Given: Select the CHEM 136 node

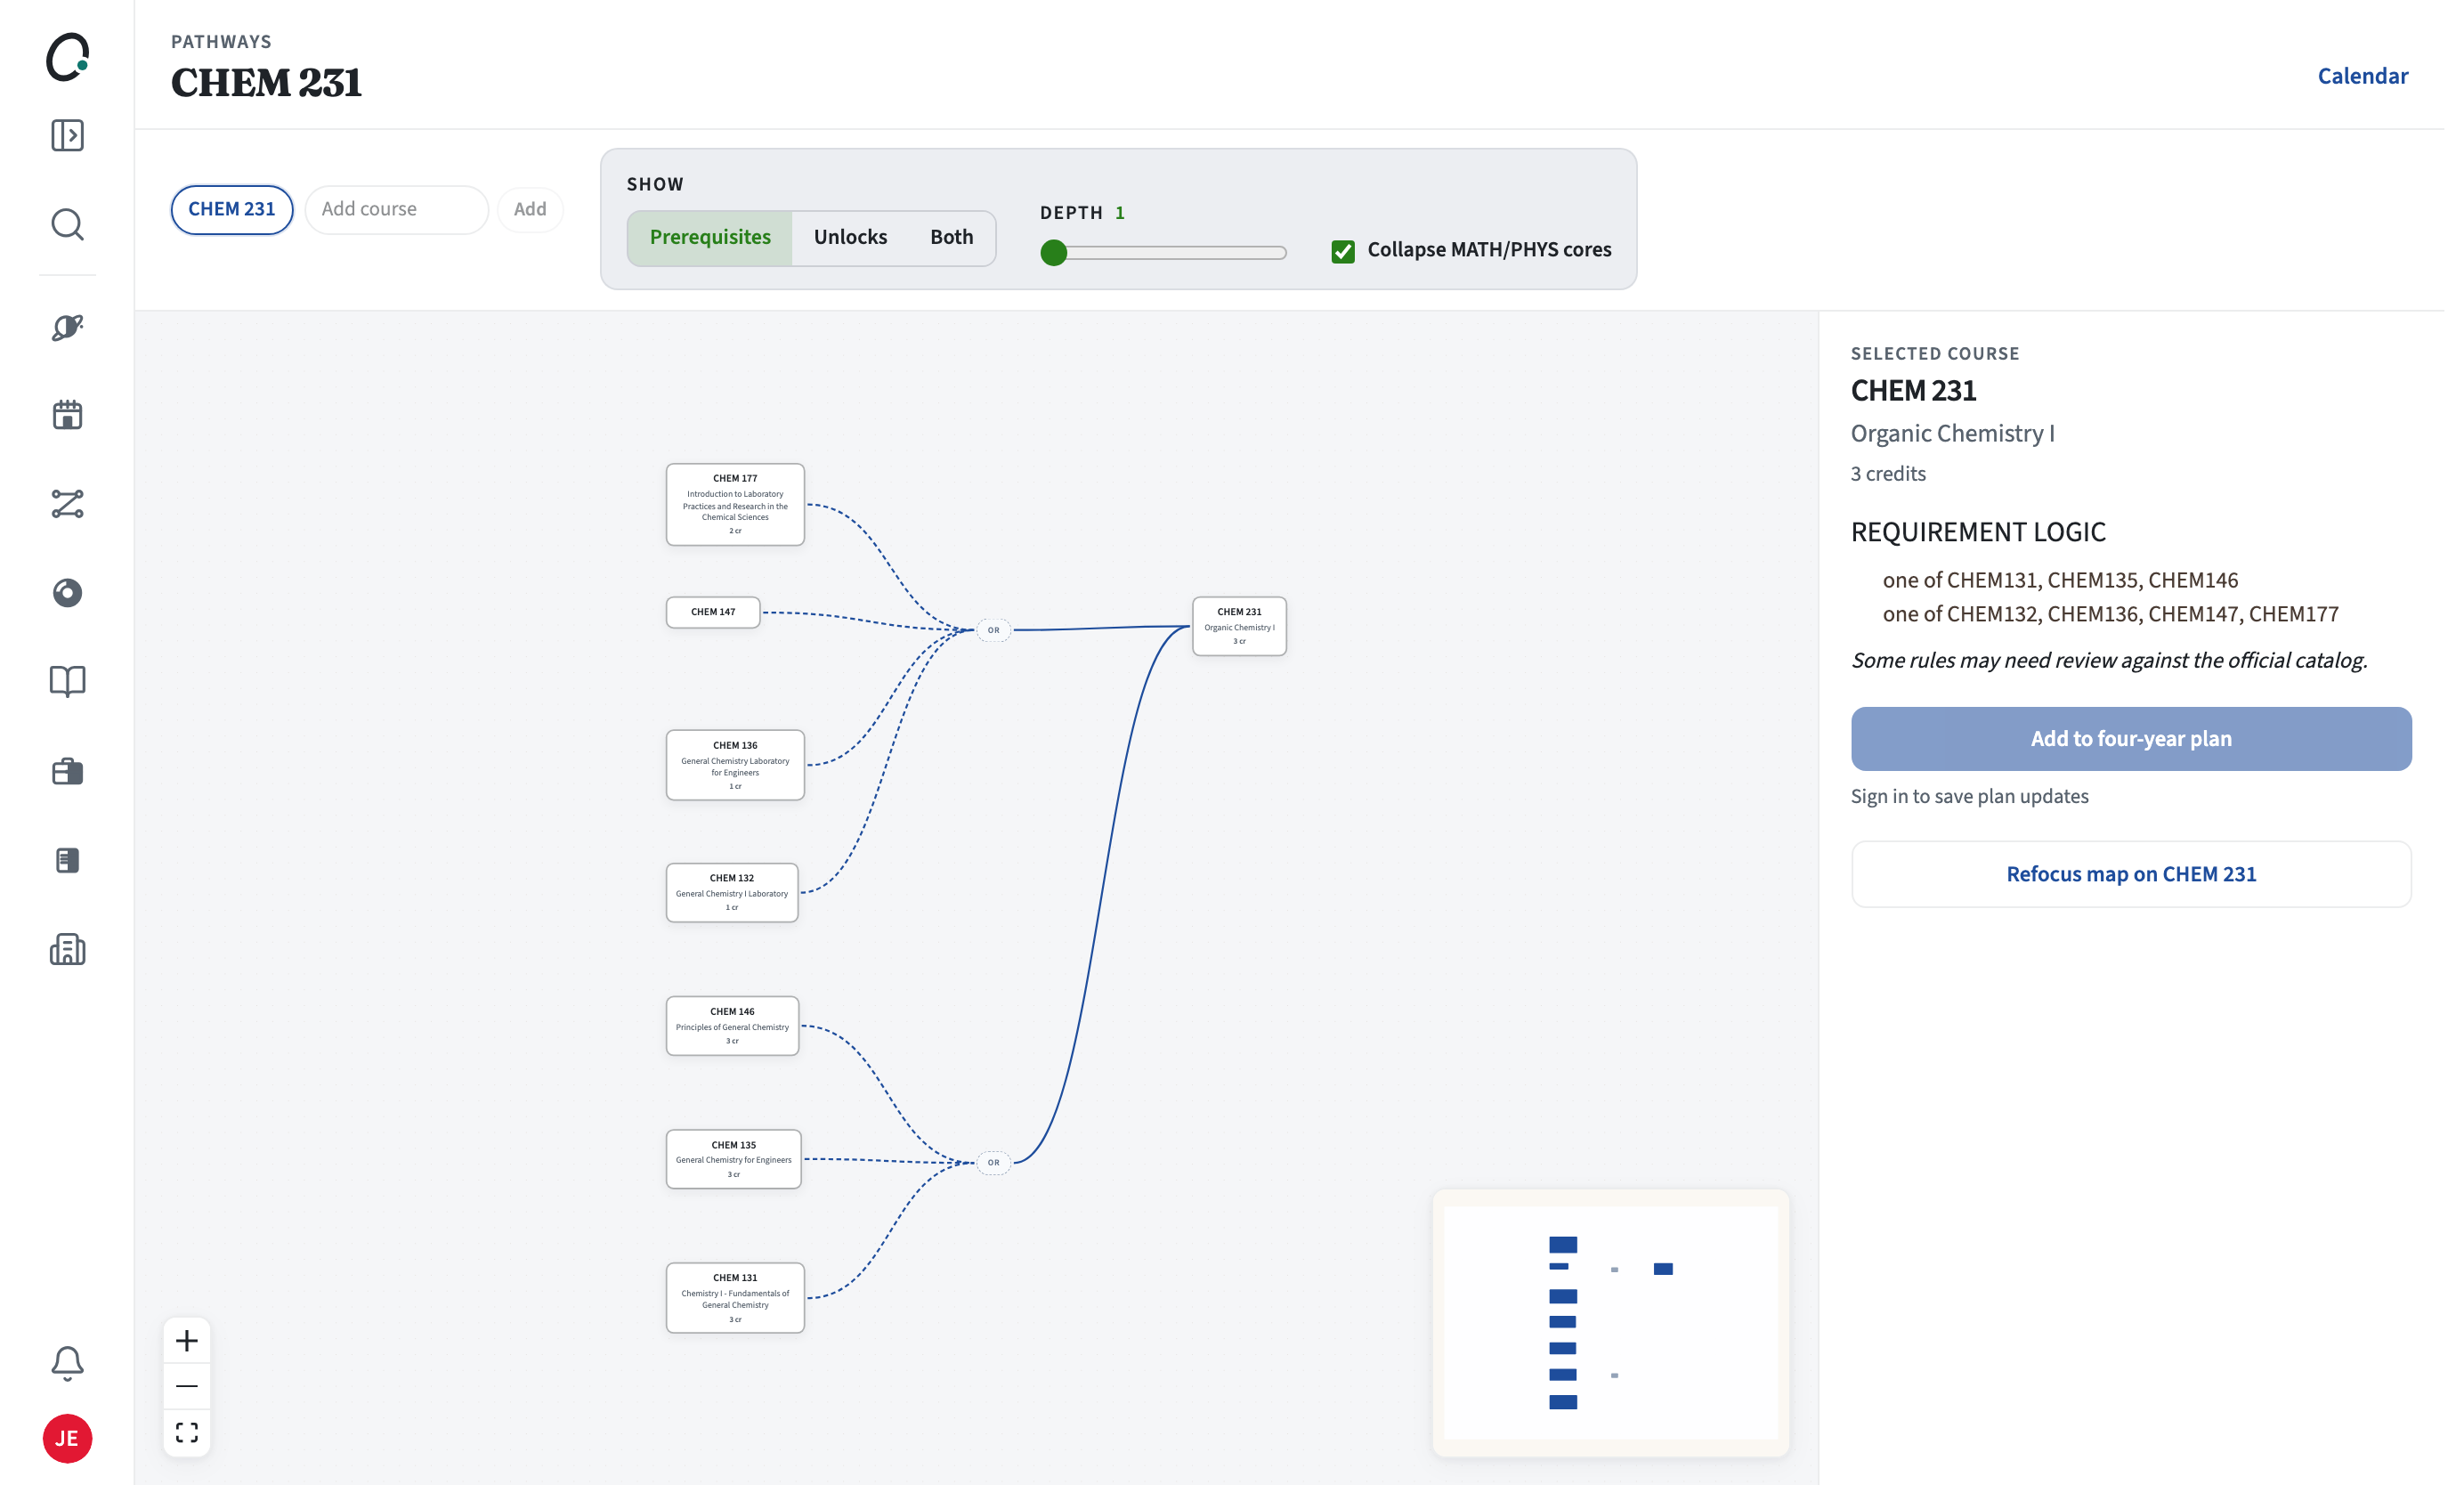Looking at the screenshot, I should tap(735, 765).
